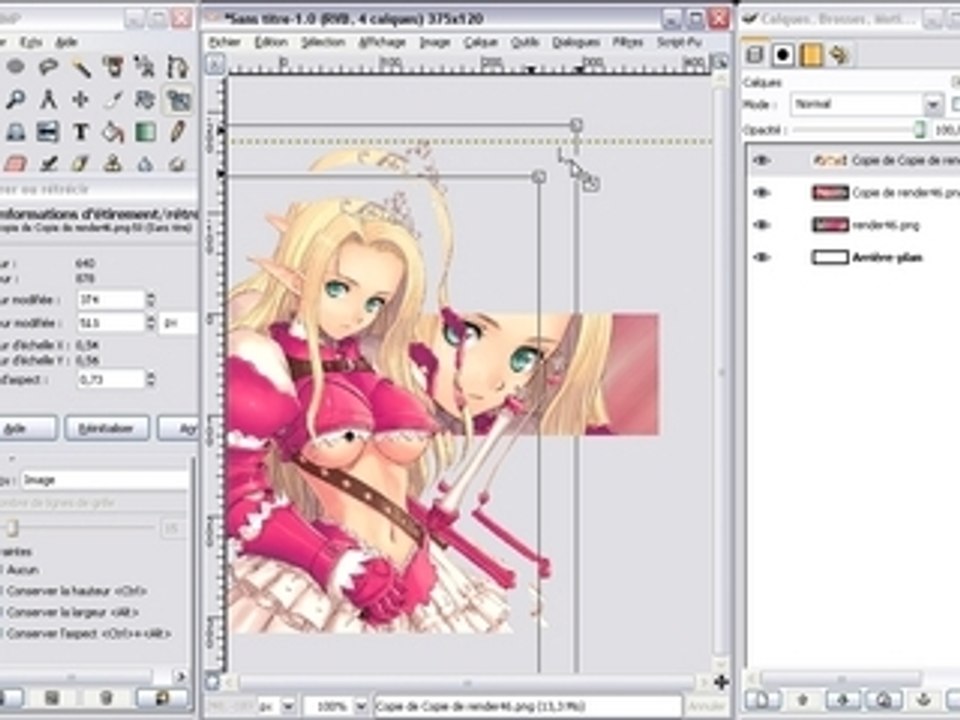
Task: Click the anchor layer button
Action: [923, 699]
